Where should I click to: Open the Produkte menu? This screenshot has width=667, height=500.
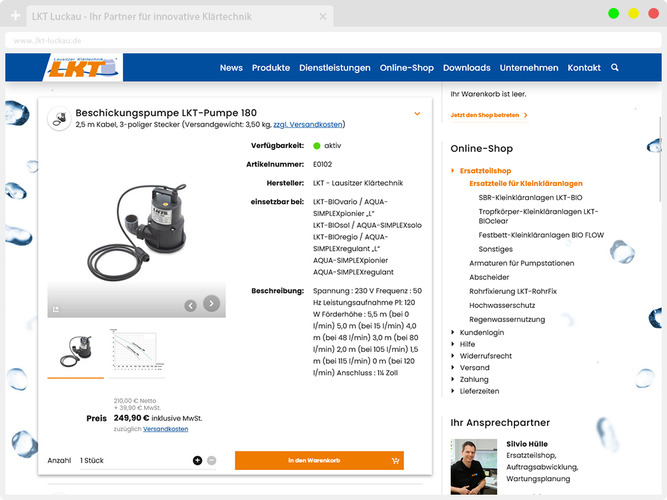[271, 68]
